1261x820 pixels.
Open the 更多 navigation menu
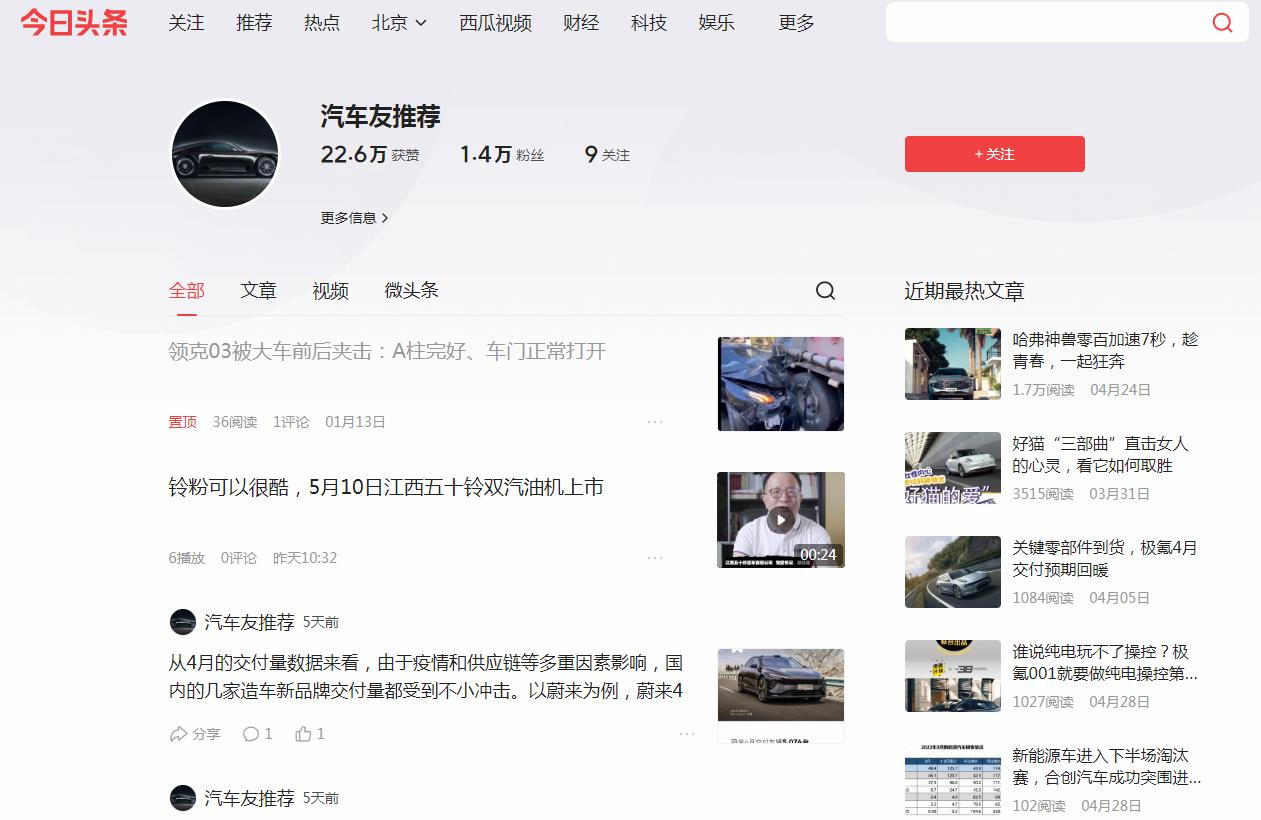(796, 22)
